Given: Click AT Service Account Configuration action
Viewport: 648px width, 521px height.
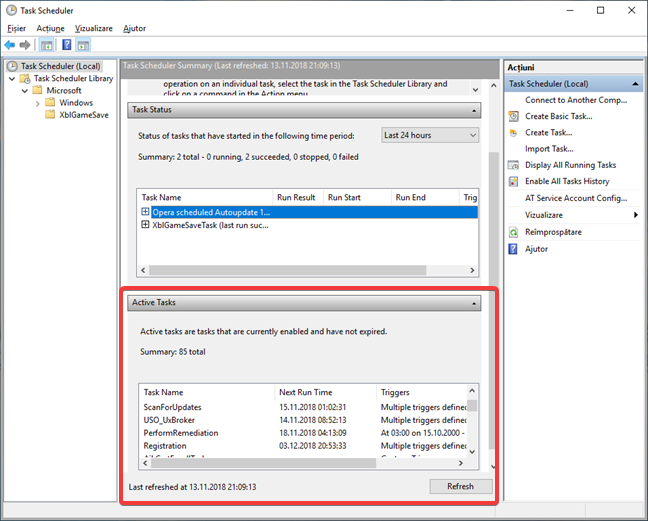Looking at the screenshot, I should pyautogui.click(x=576, y=198).
